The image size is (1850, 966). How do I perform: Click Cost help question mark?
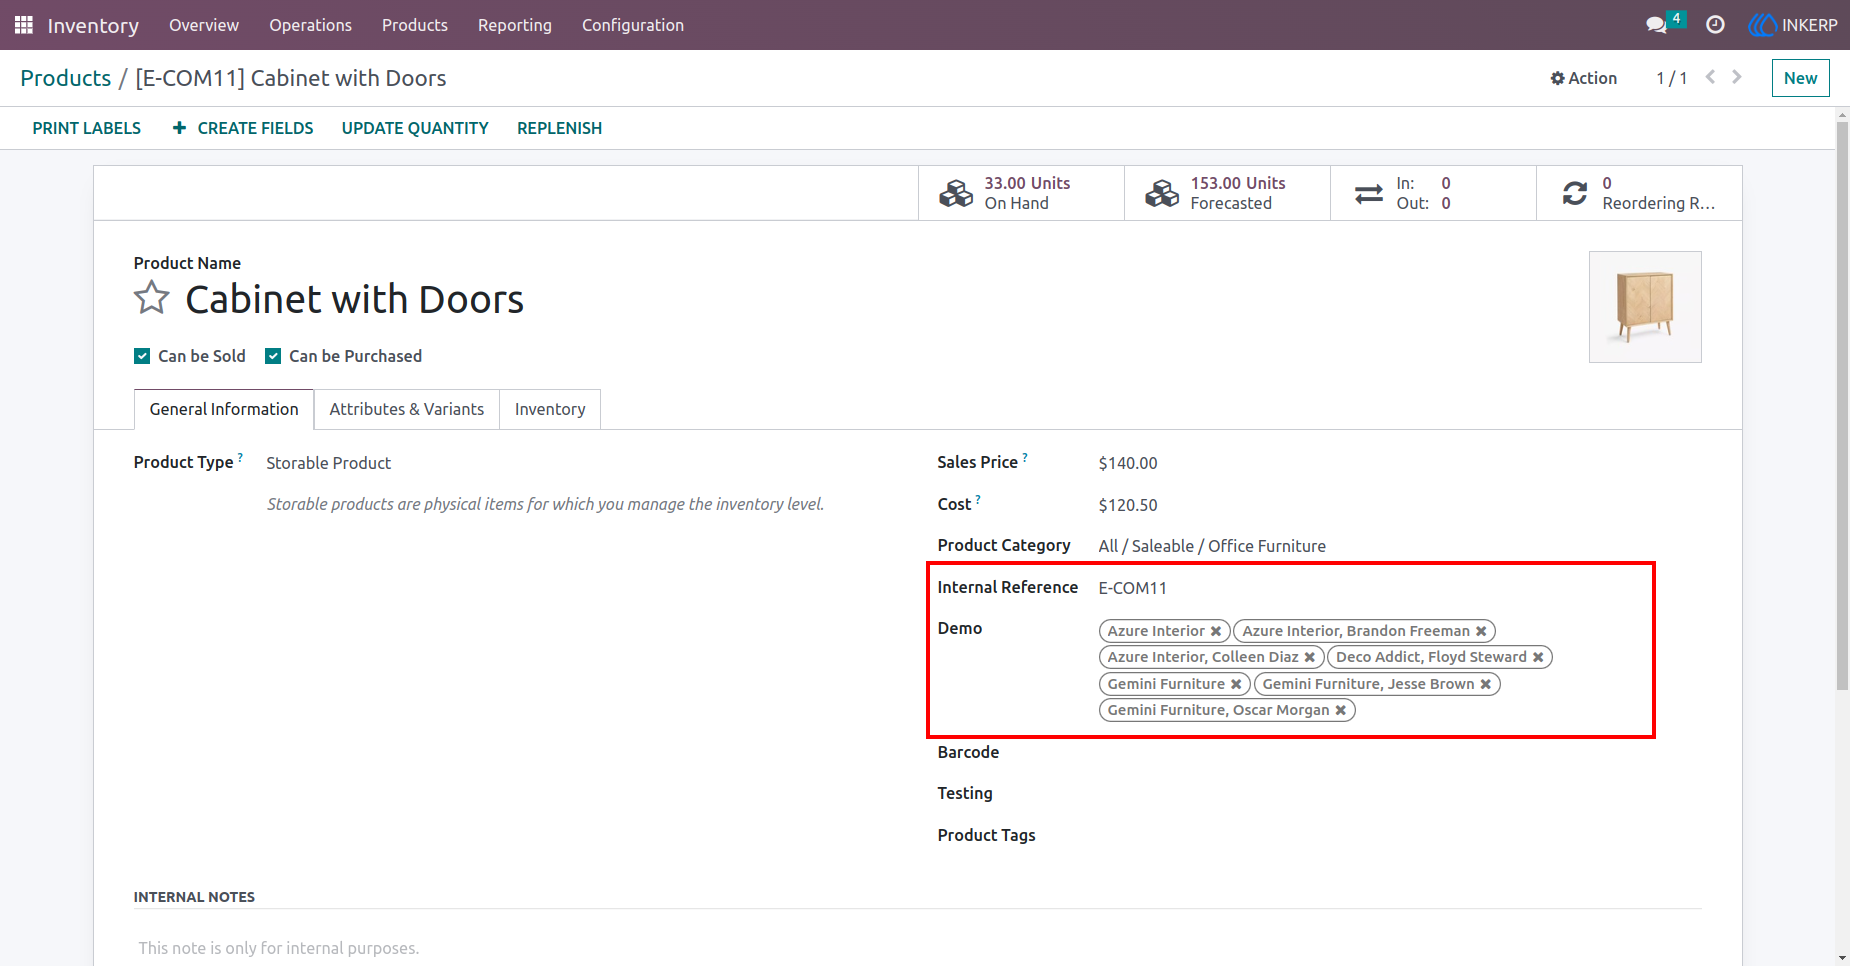point(978,499)
